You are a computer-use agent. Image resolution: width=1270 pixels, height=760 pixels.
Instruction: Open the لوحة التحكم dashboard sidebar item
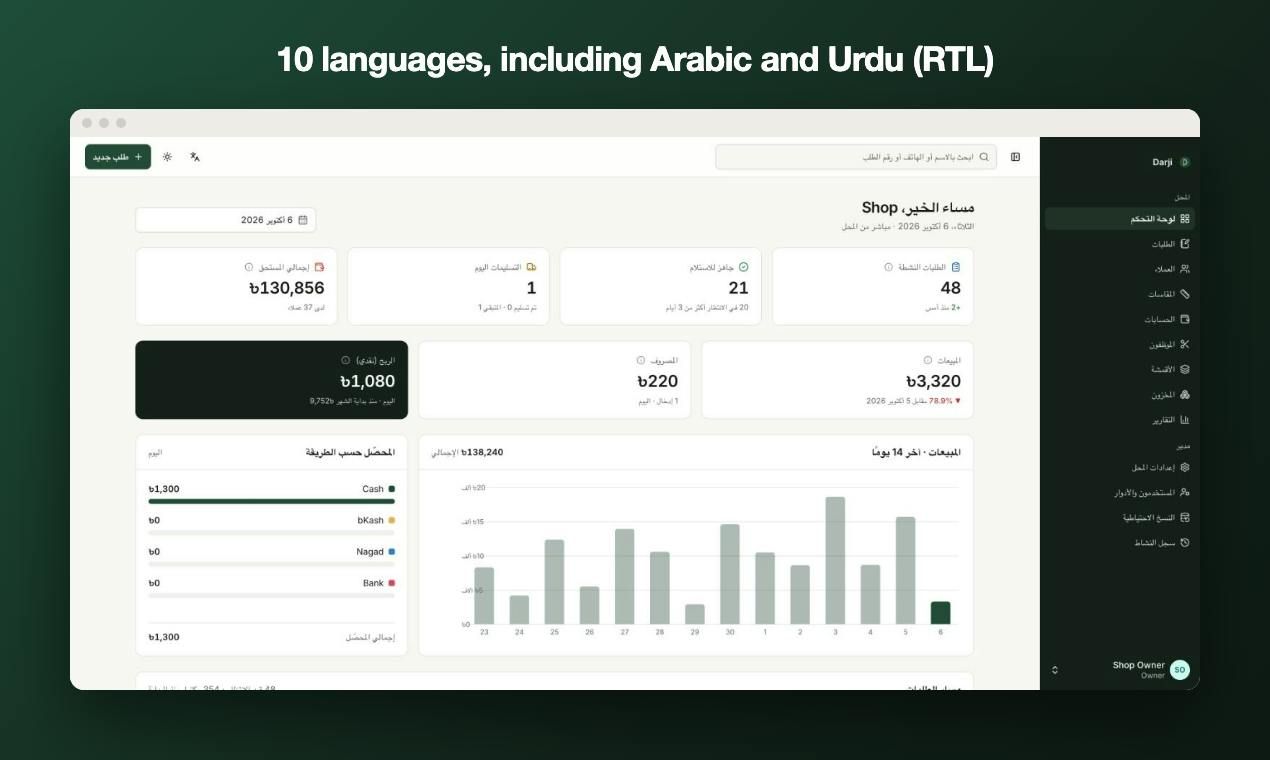tap(1119, 219)
